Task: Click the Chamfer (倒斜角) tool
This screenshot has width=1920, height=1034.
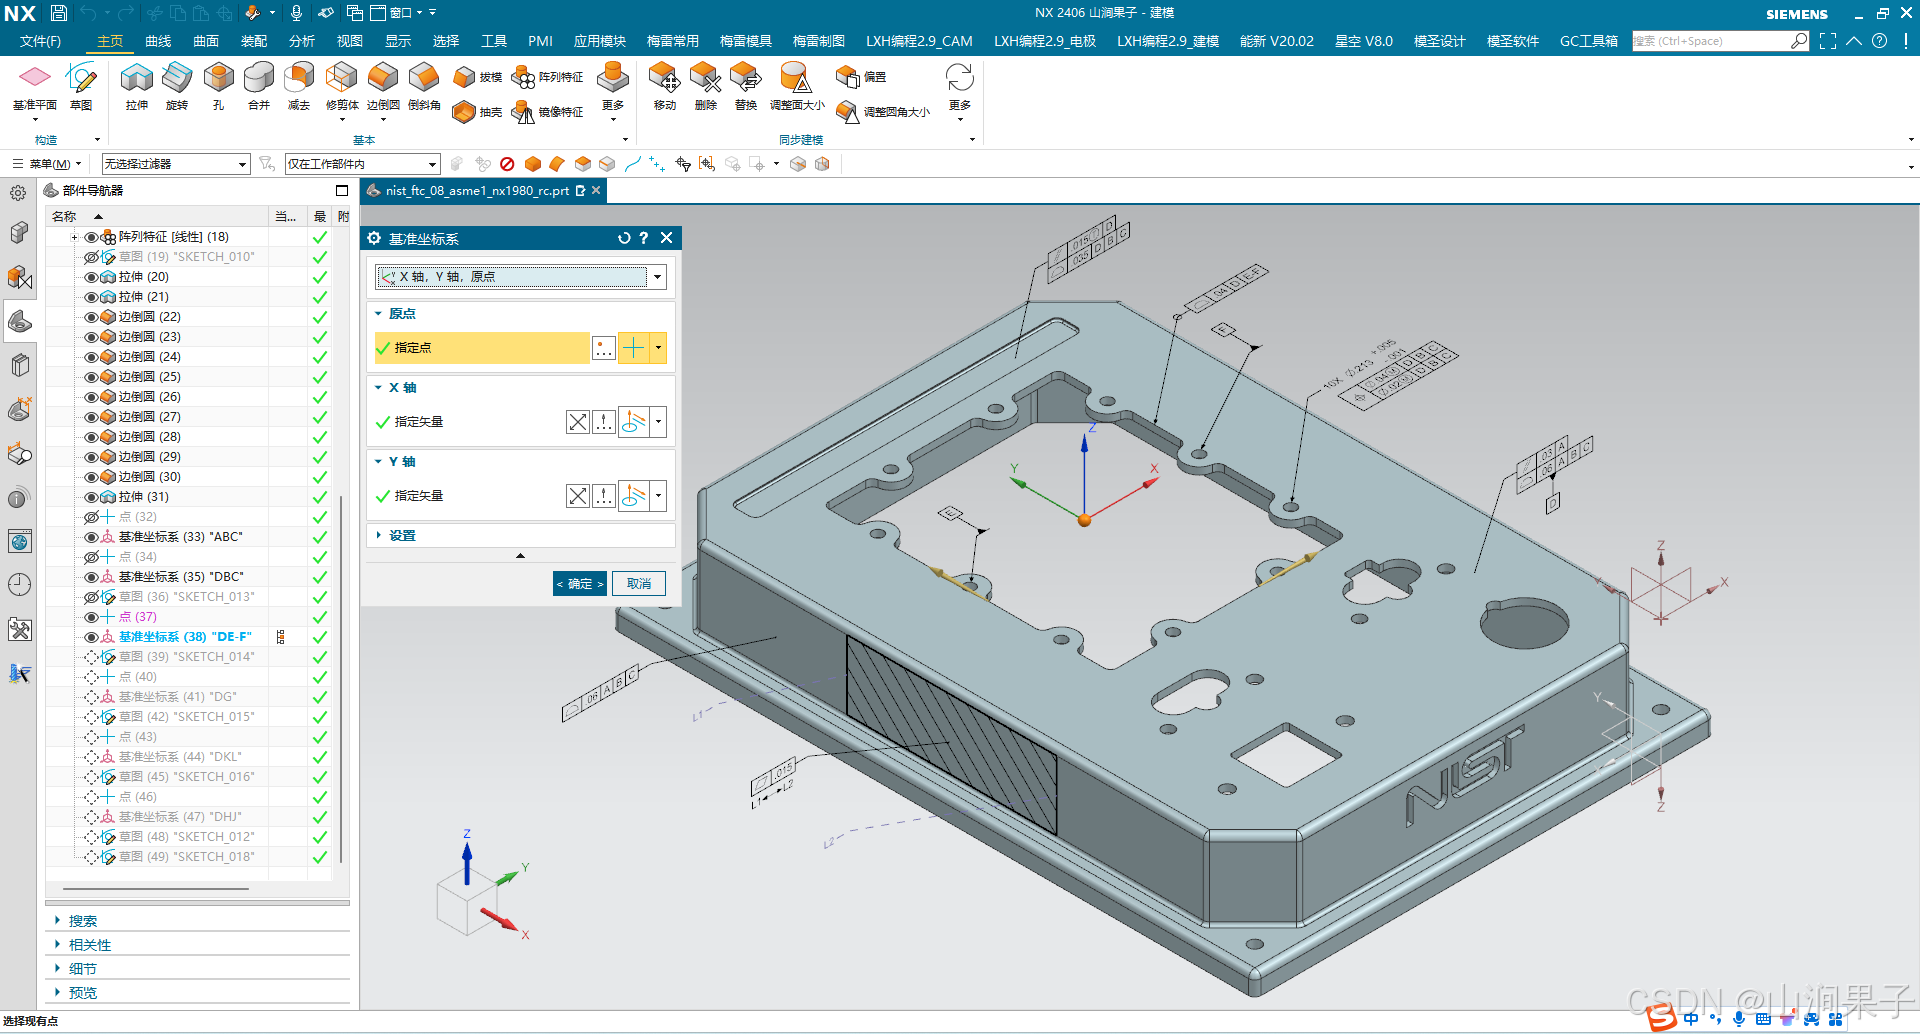Action: [424, 85]
